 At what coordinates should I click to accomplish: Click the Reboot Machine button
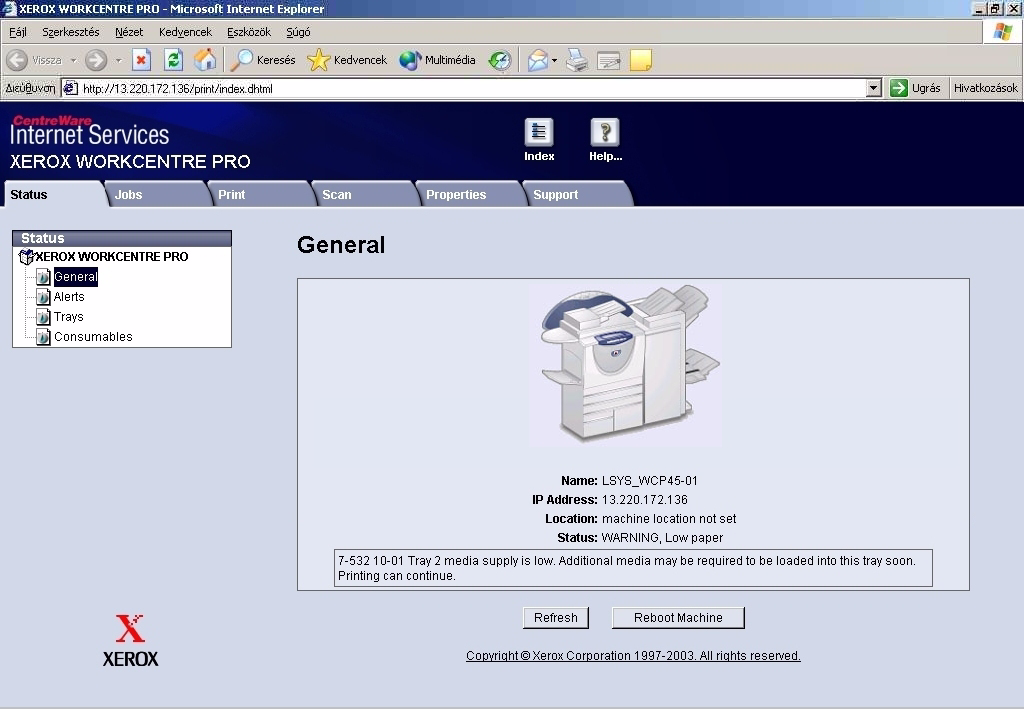678,618
